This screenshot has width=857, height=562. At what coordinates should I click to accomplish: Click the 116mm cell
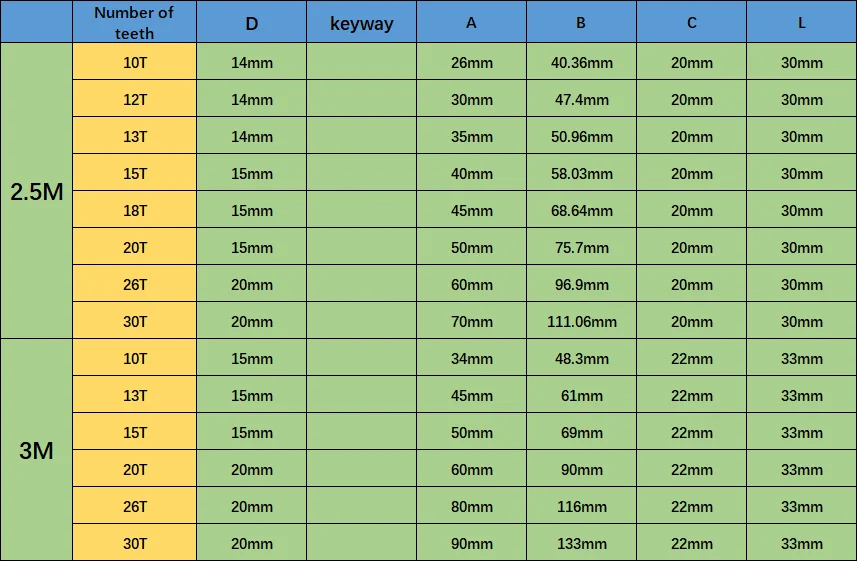pos(582,506)
